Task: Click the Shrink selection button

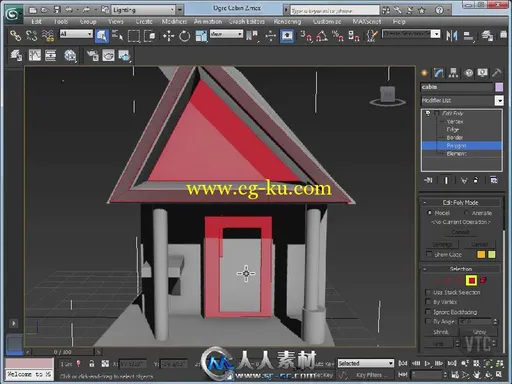Action: pyautogui.click(x=441, y=332)
